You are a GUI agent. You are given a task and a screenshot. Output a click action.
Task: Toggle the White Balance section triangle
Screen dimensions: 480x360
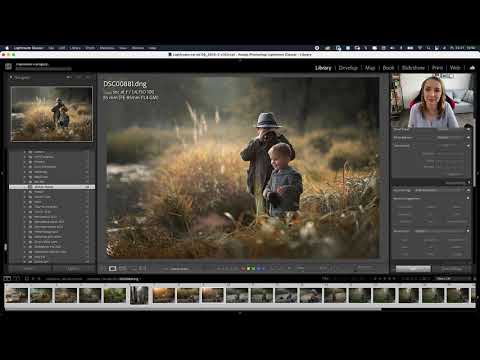(x=468, y=137)
